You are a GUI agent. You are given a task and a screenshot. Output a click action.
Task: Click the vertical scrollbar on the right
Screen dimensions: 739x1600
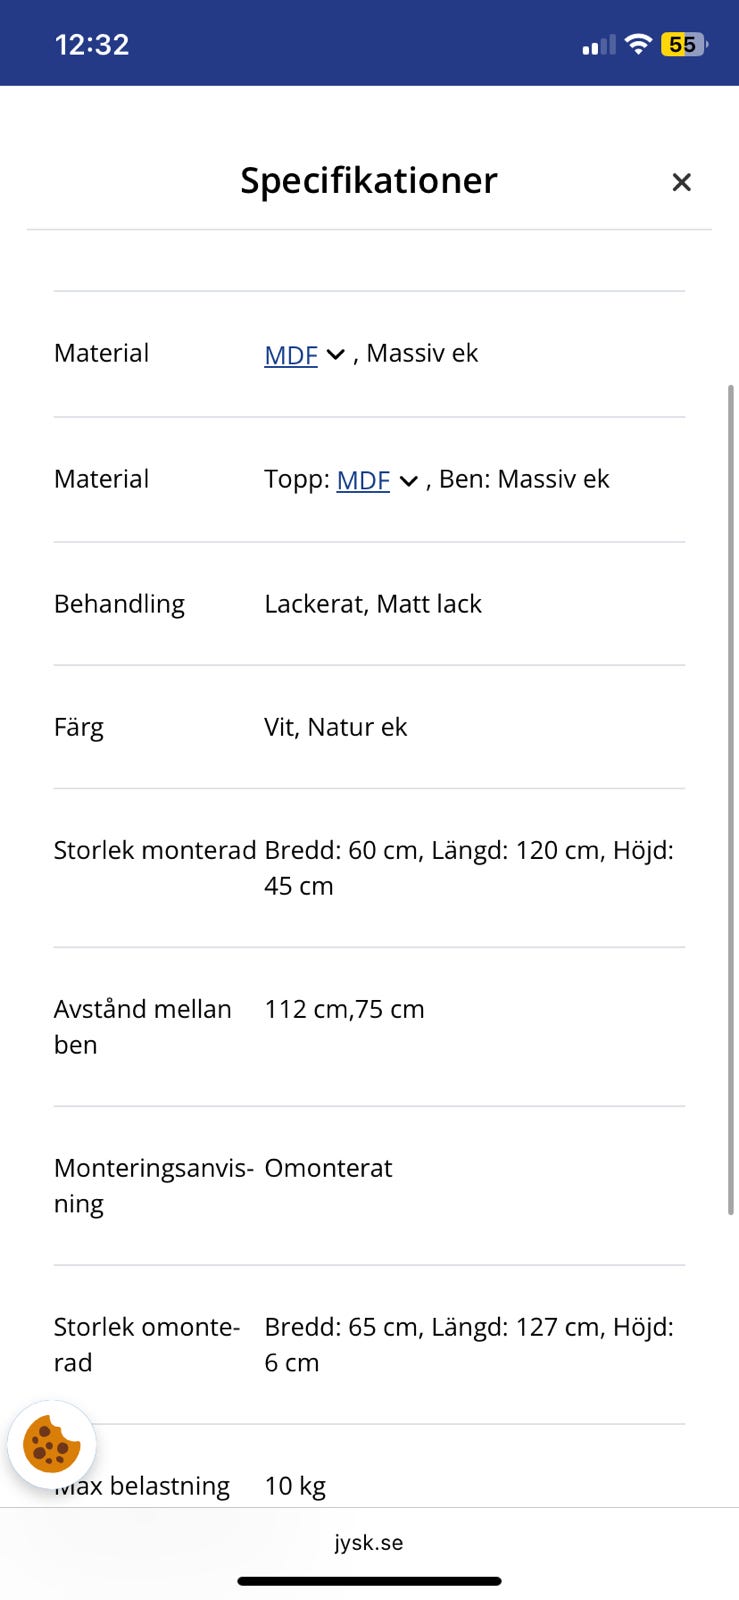pos(731,800)
